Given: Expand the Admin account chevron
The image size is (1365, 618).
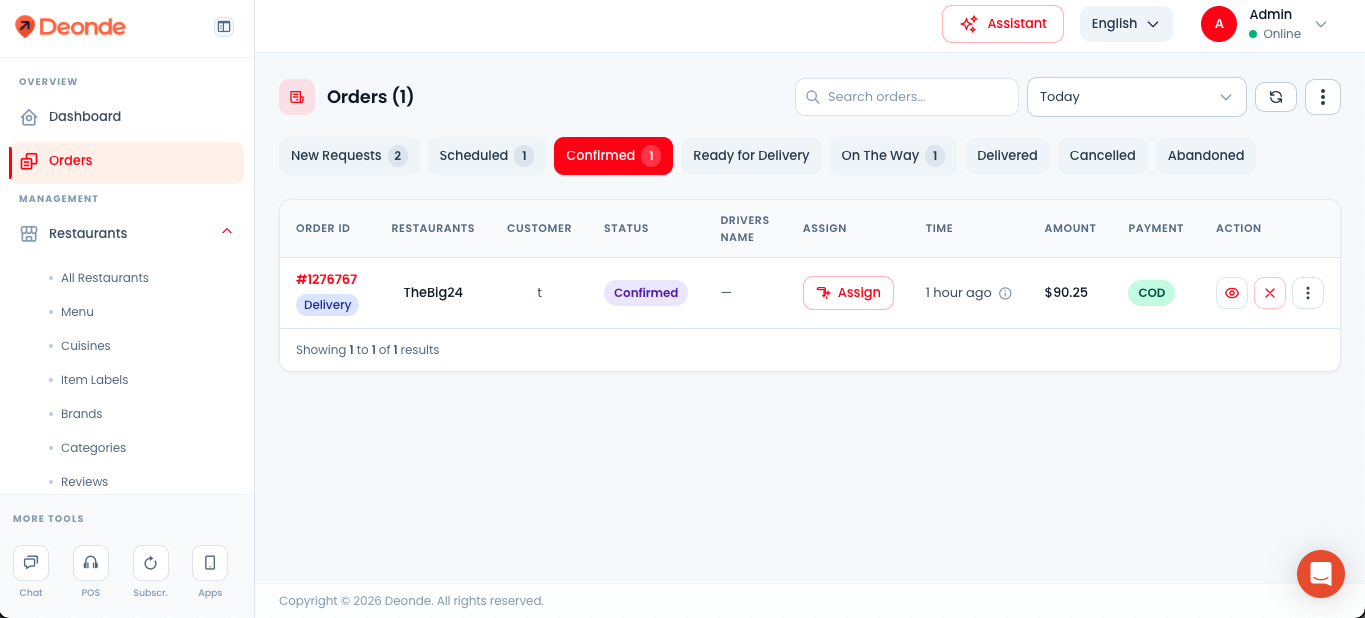Looking at the screenshot, I should 1321,24.
